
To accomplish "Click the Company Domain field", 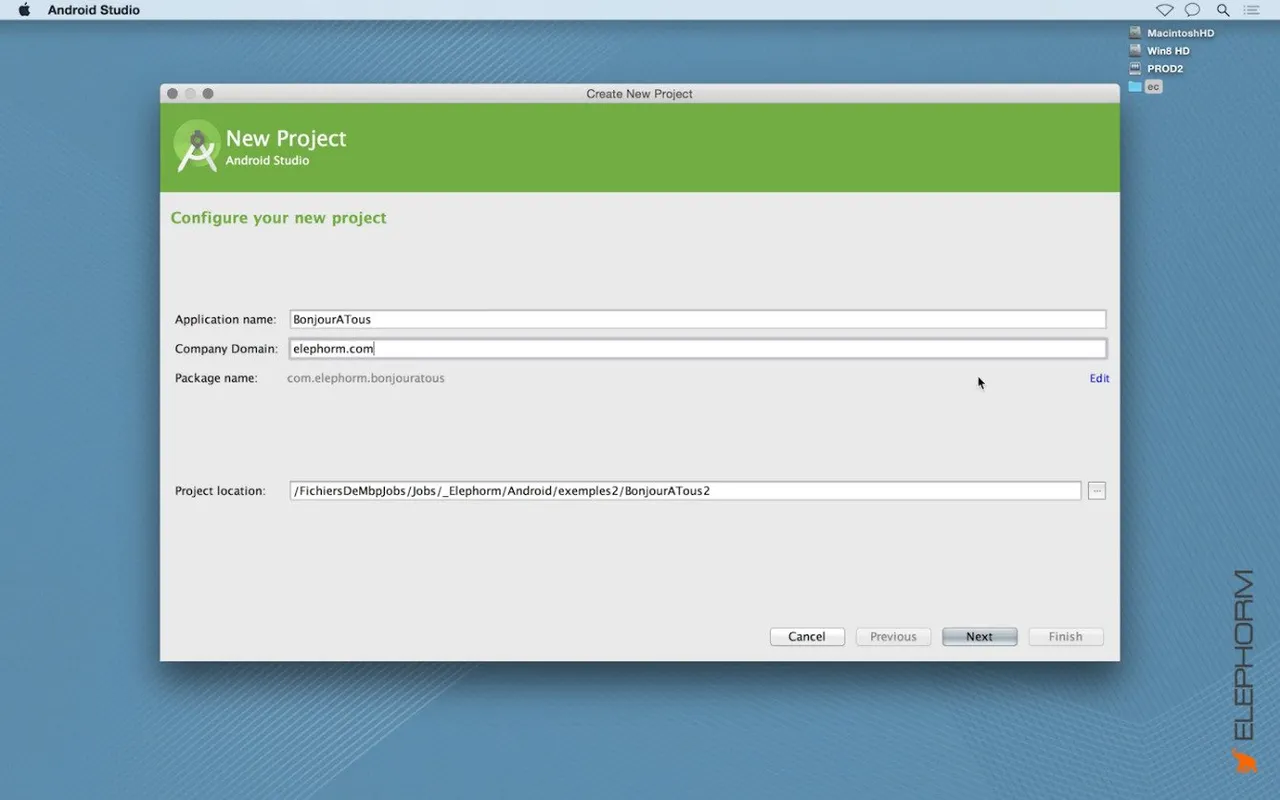I will pyautogui.click(x=698, y=349).
